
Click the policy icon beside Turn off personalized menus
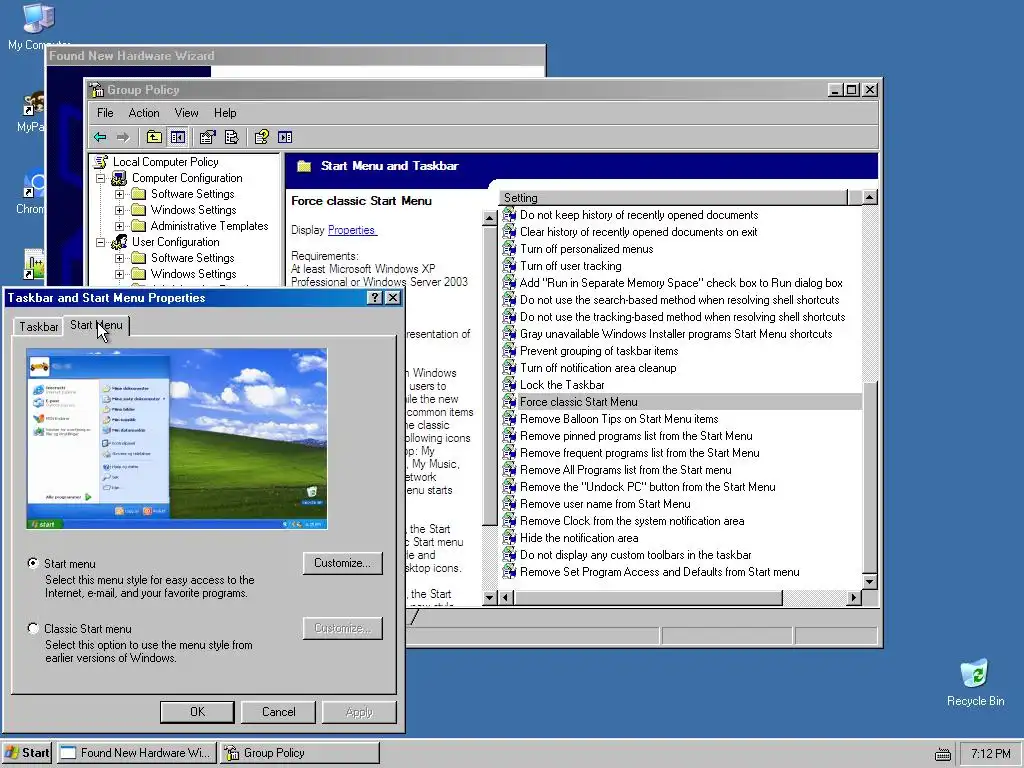[509, 249]
